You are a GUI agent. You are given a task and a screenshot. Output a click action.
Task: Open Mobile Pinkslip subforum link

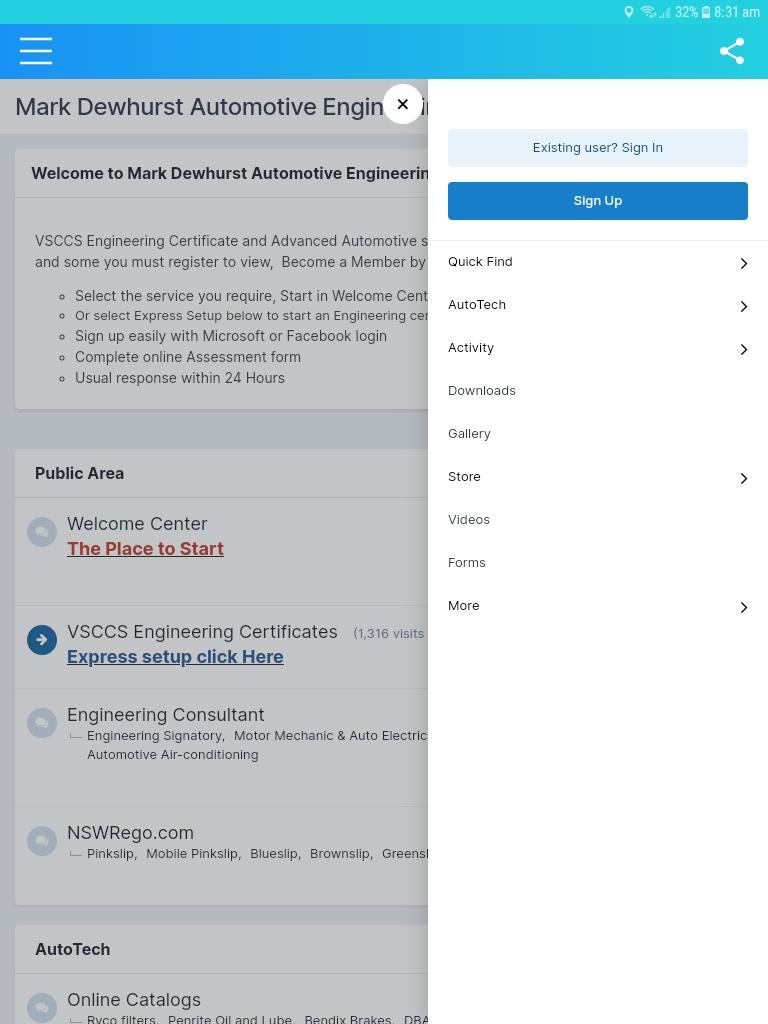(192, 854)
